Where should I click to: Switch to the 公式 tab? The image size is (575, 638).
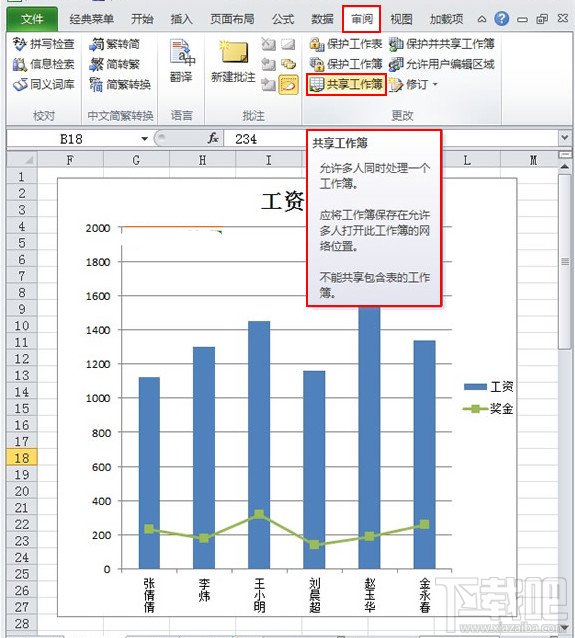pos(283,19)
